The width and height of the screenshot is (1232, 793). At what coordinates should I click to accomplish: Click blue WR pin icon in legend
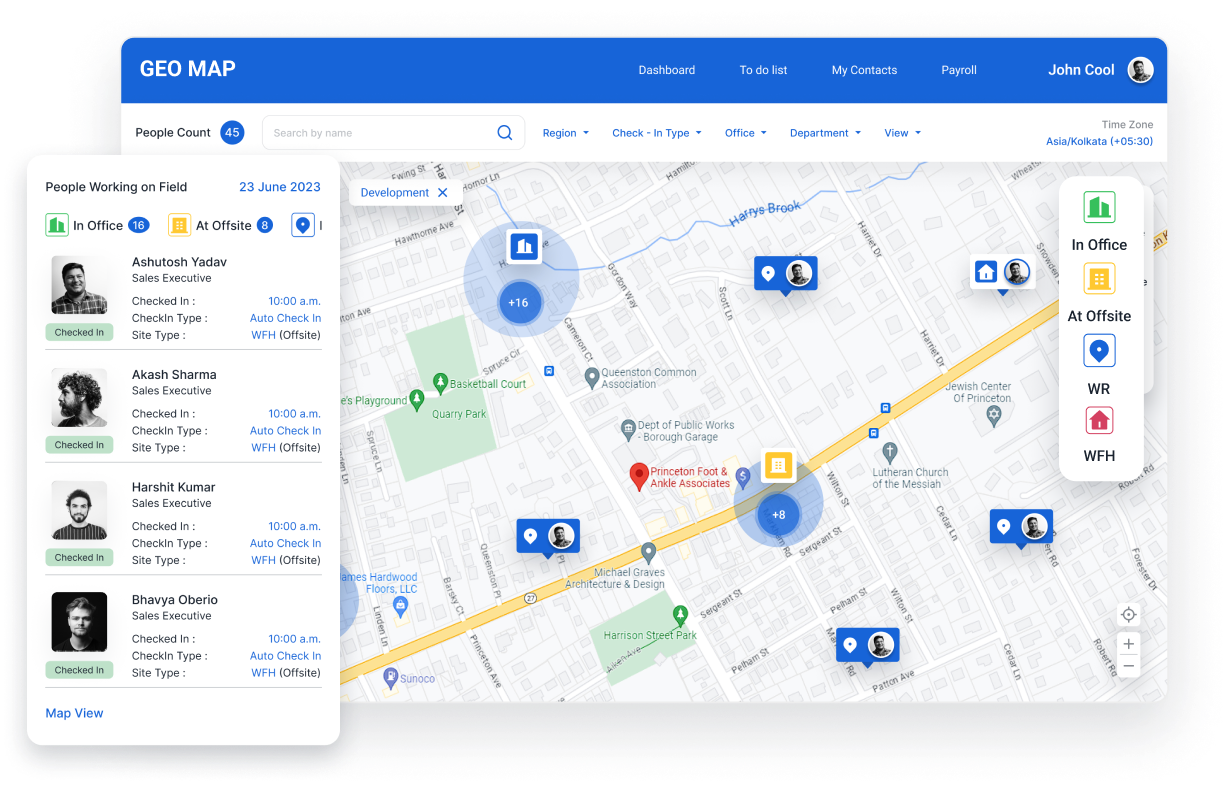pyautogui.click(x=1099, y=351)
